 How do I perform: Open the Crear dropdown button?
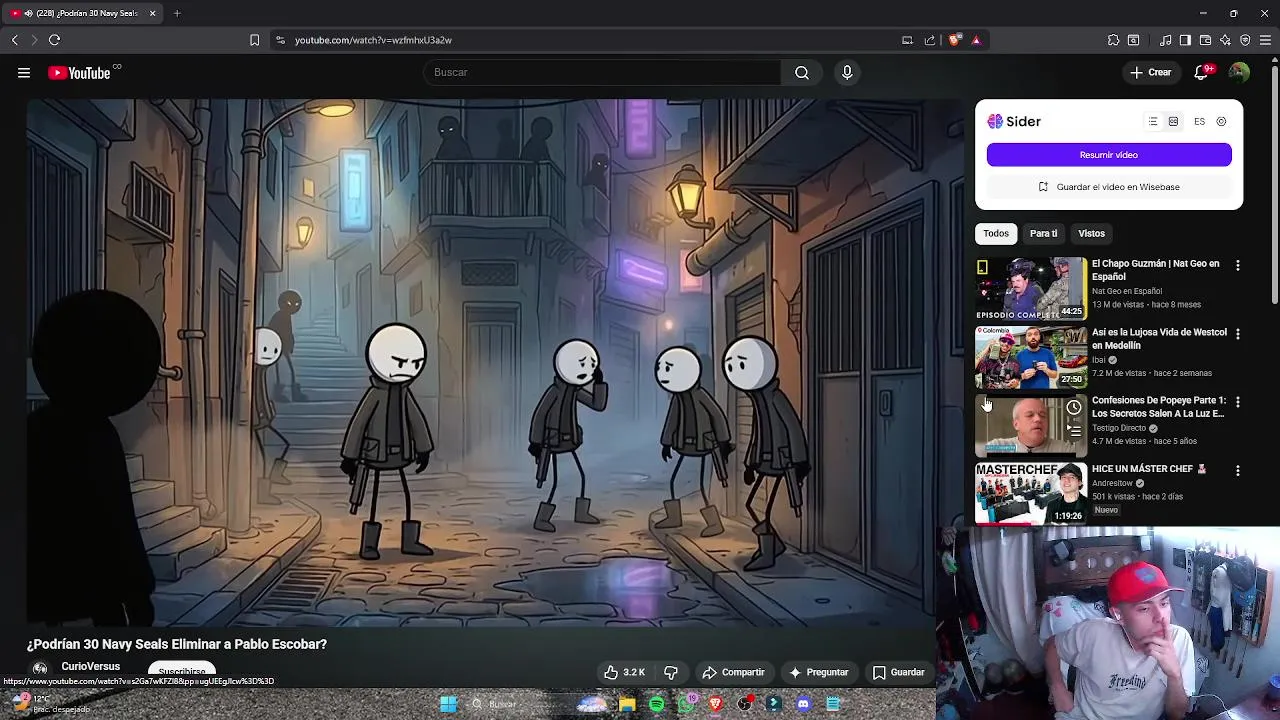coord(1150,72)
